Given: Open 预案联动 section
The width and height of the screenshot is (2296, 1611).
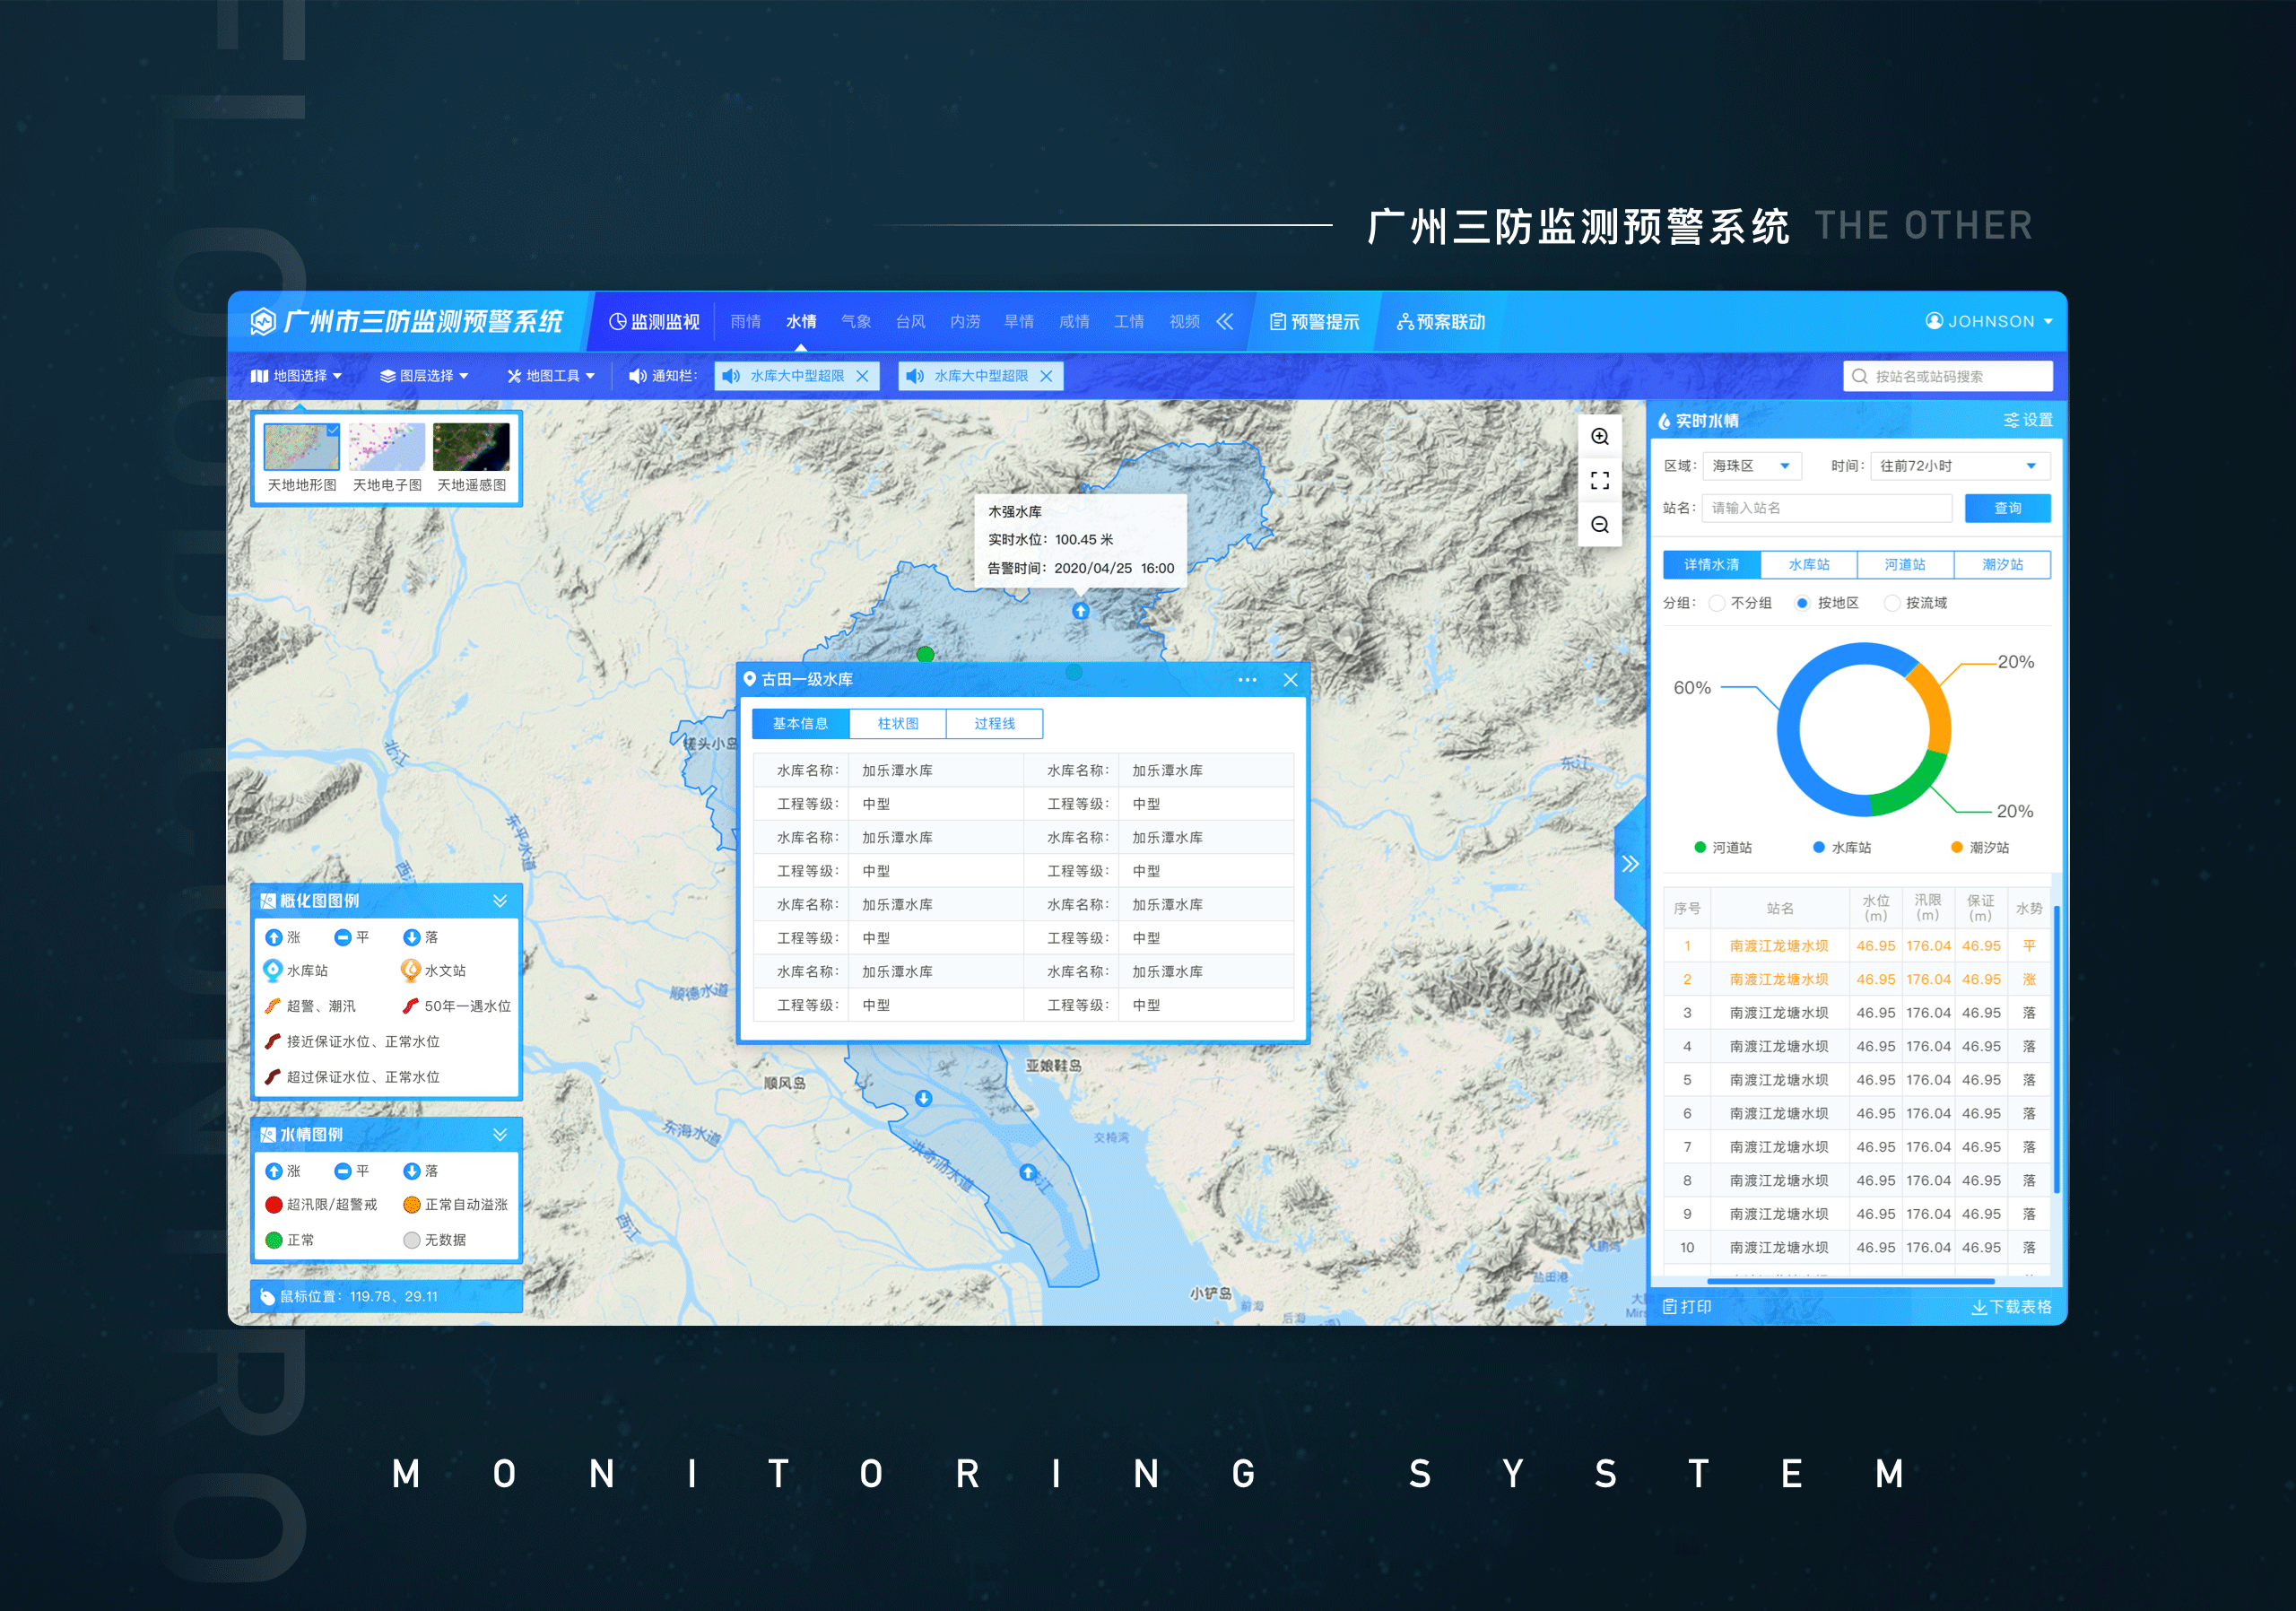Looking at the screenshot, I should (x=1440, y=322).
